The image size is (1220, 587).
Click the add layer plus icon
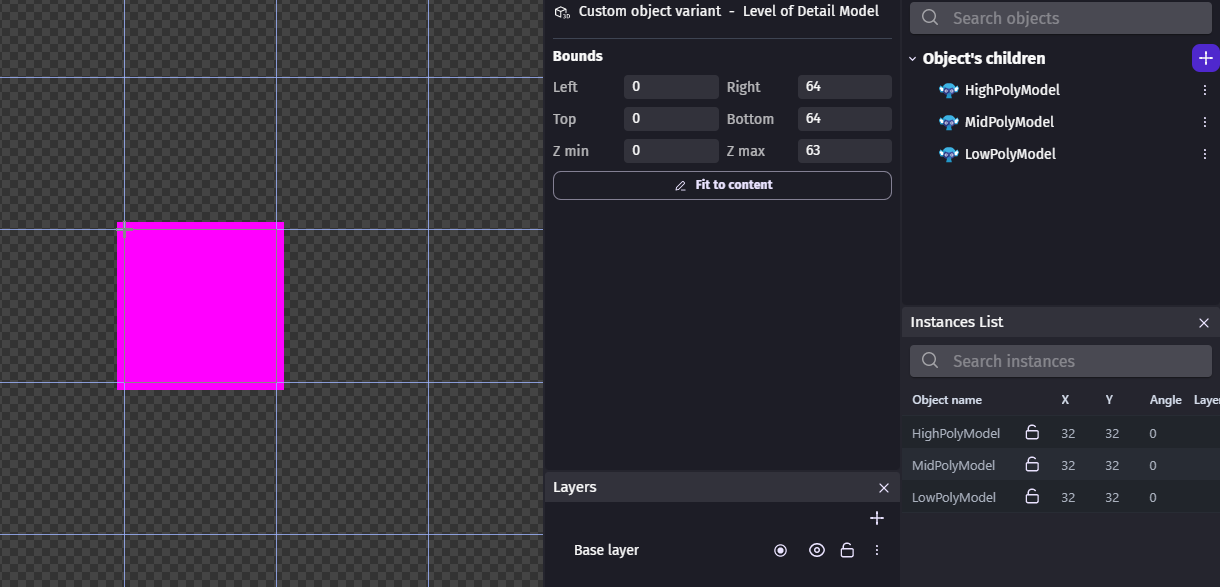(877, 518)
